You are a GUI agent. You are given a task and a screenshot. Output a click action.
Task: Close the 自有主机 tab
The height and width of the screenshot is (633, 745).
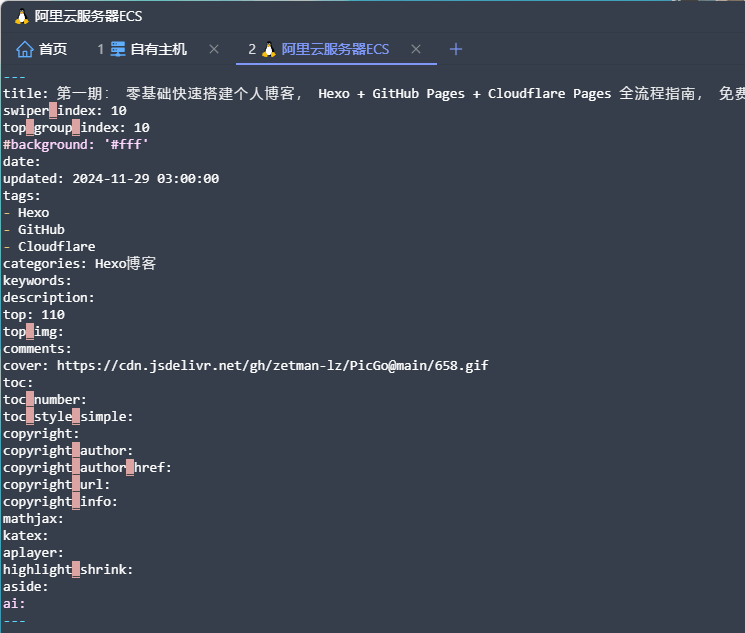coord(214,49)
